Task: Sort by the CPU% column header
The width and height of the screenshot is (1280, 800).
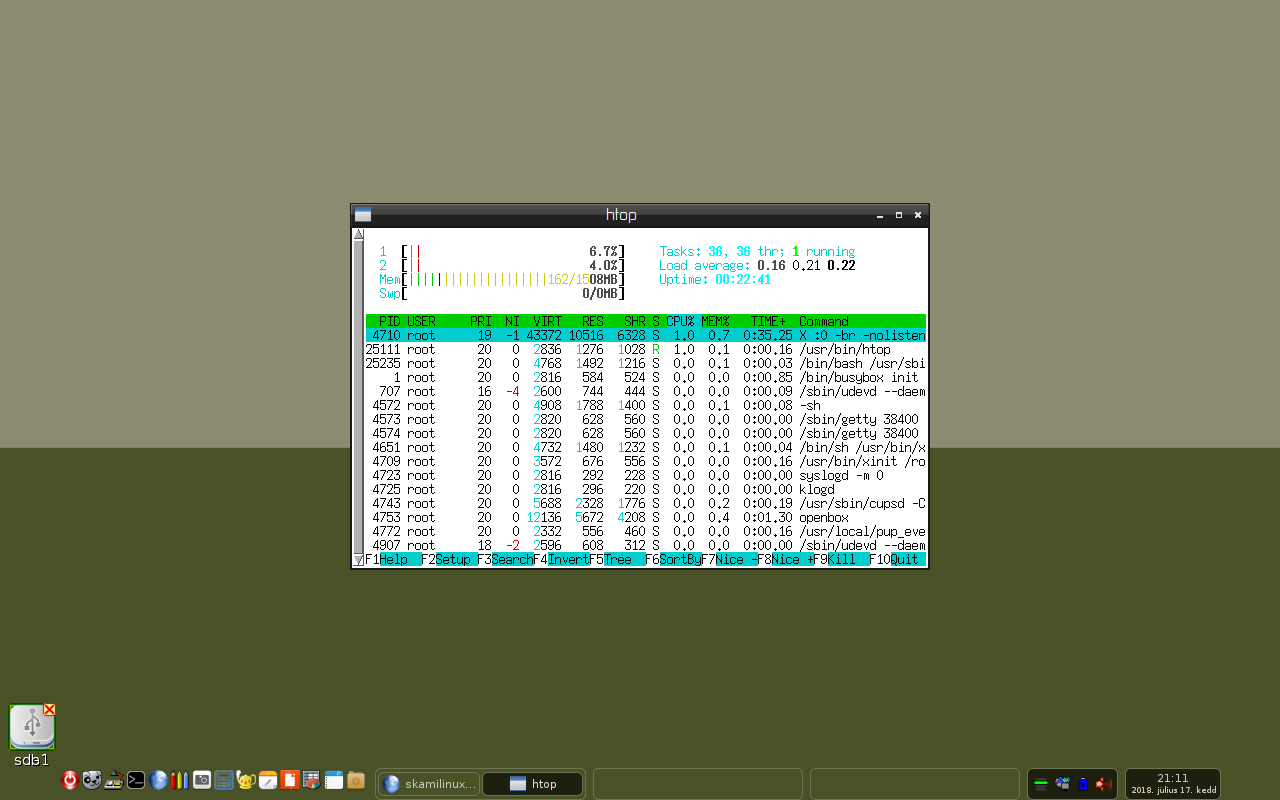Action: click(x=680, y=322)
